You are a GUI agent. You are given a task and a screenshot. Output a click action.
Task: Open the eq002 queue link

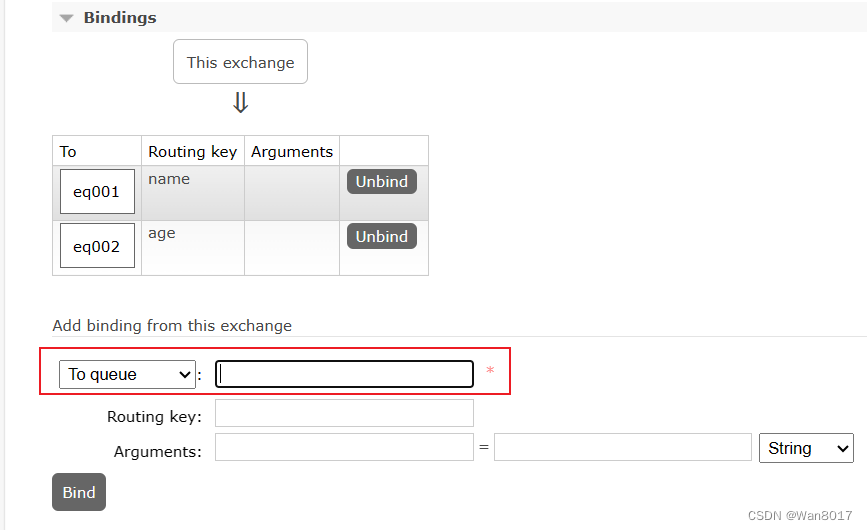point(97,246)
